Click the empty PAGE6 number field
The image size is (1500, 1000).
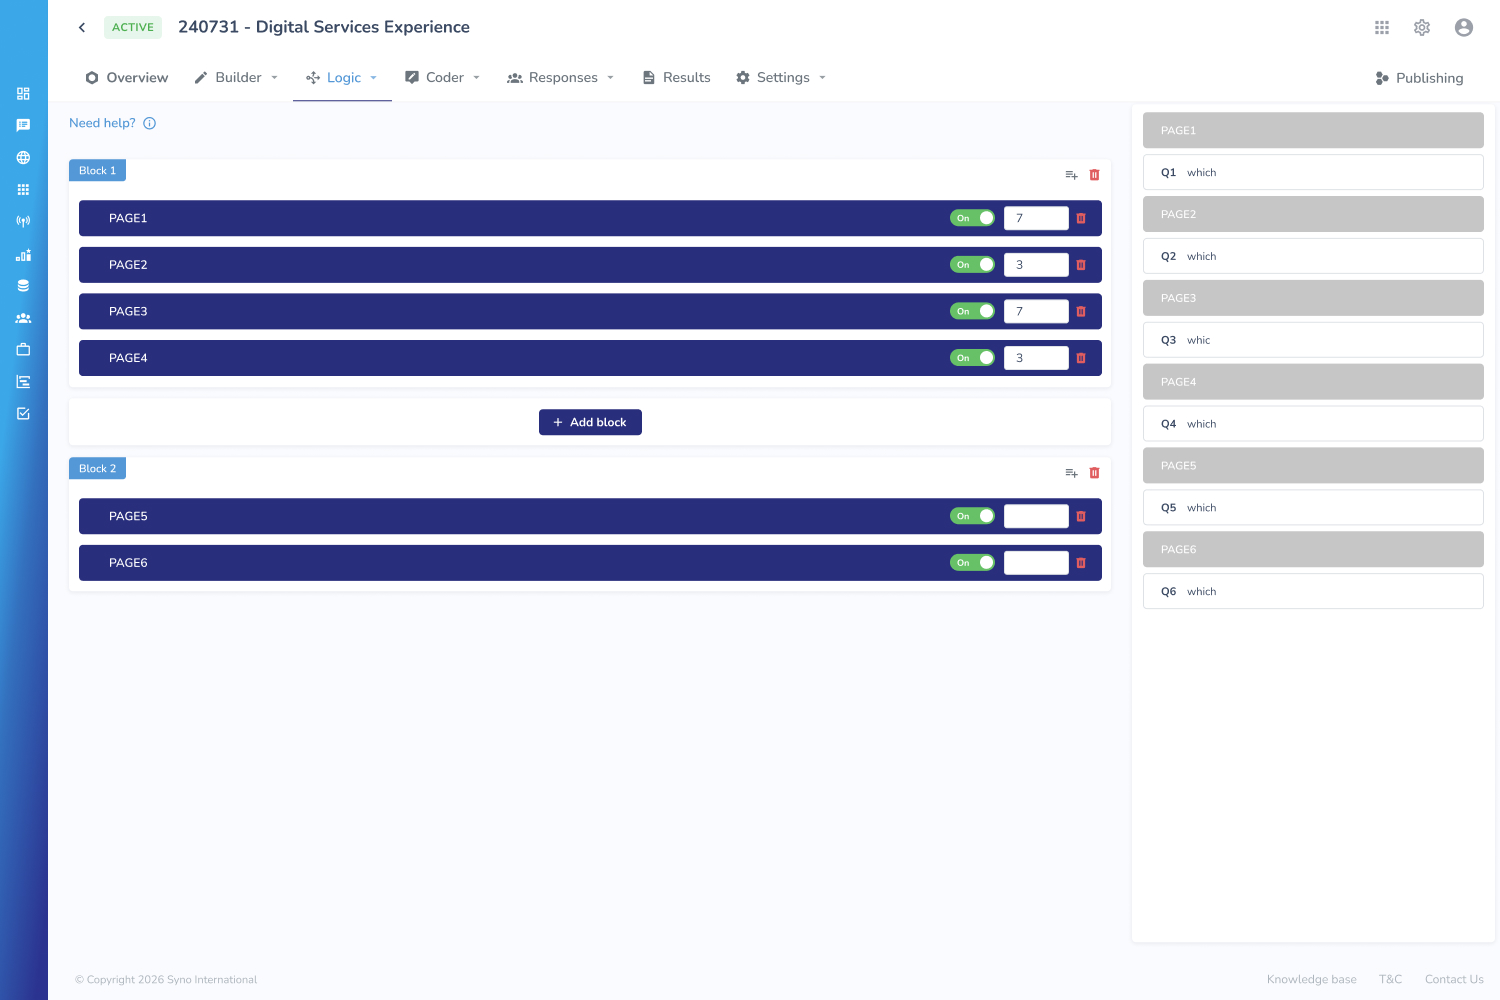click(1036, 563)
